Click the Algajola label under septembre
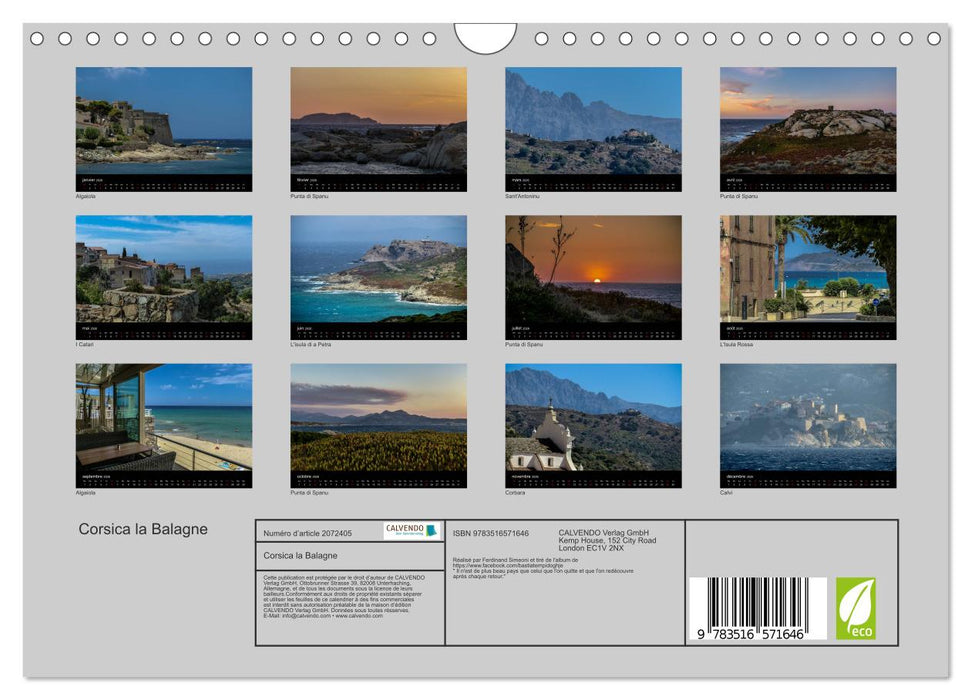971x700 pixels. (x=88, y=493)
